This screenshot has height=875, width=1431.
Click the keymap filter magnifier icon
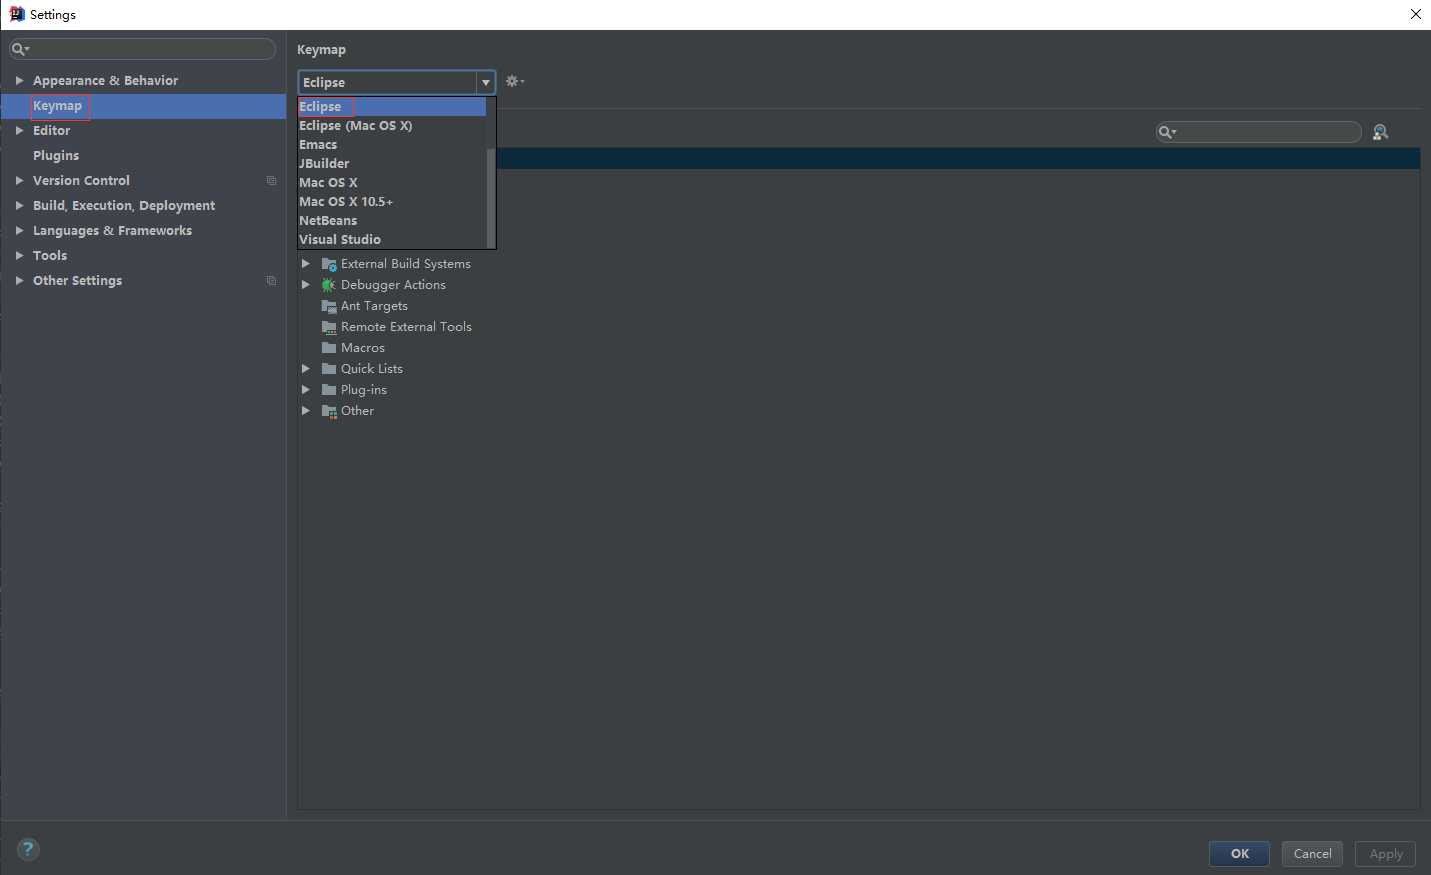pyautogui.click(x=1167, y=132)
